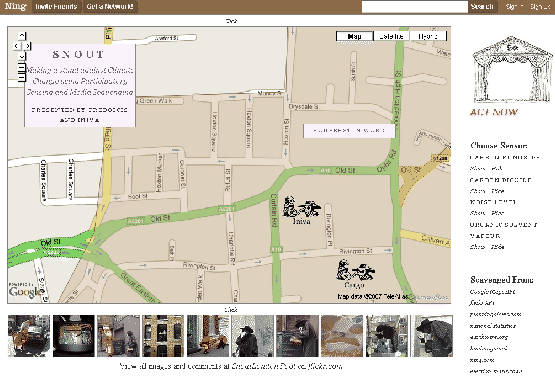Open the first photo thumbnail in the strip

[x=29, y=336]
